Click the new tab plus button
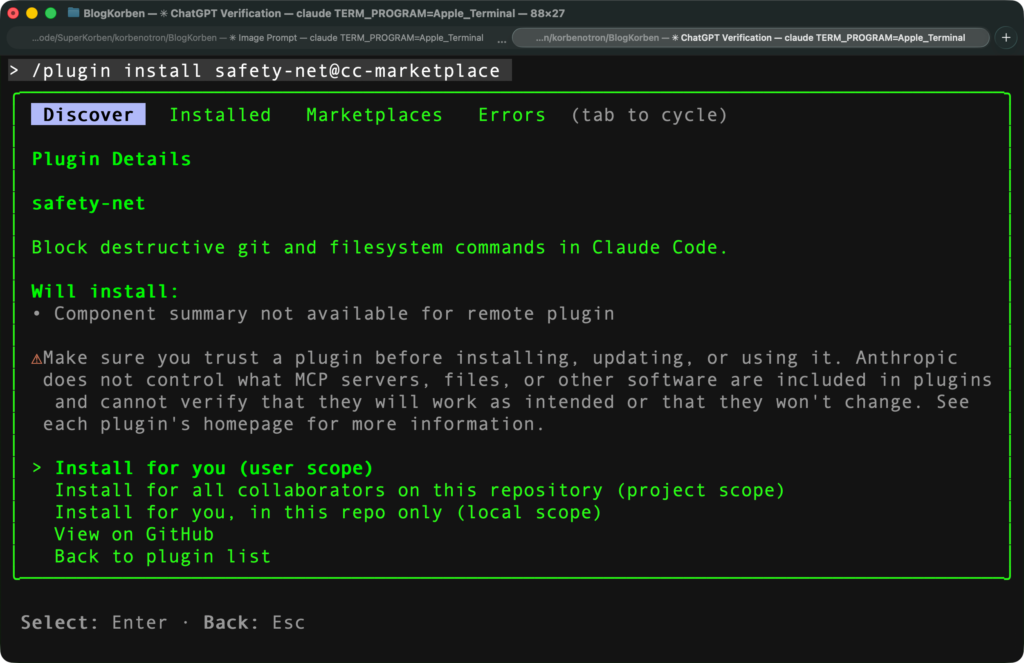The height and width of the screenshot is (663, 1024). [1006, 37]
